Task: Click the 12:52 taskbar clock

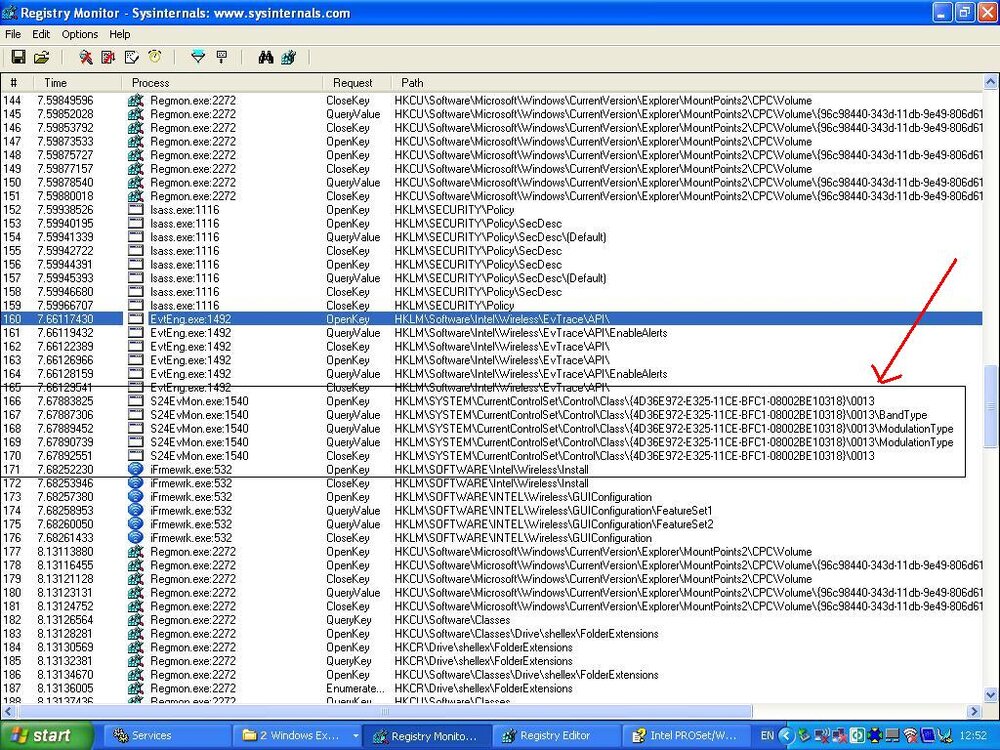Action: tap(973, 736)
